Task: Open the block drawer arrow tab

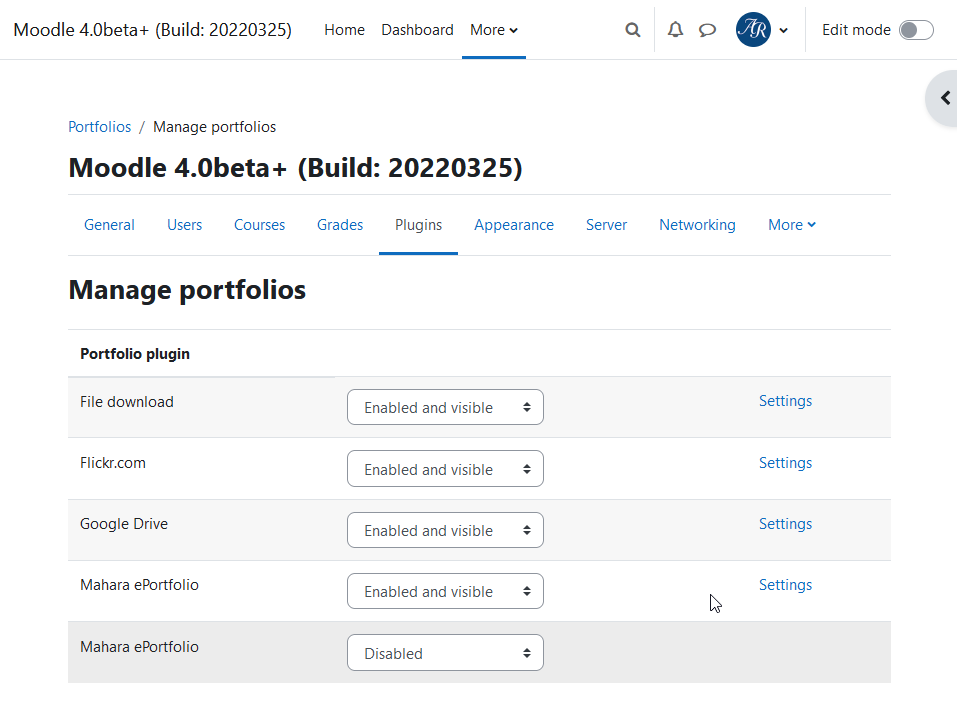Action: coord(944,98)
